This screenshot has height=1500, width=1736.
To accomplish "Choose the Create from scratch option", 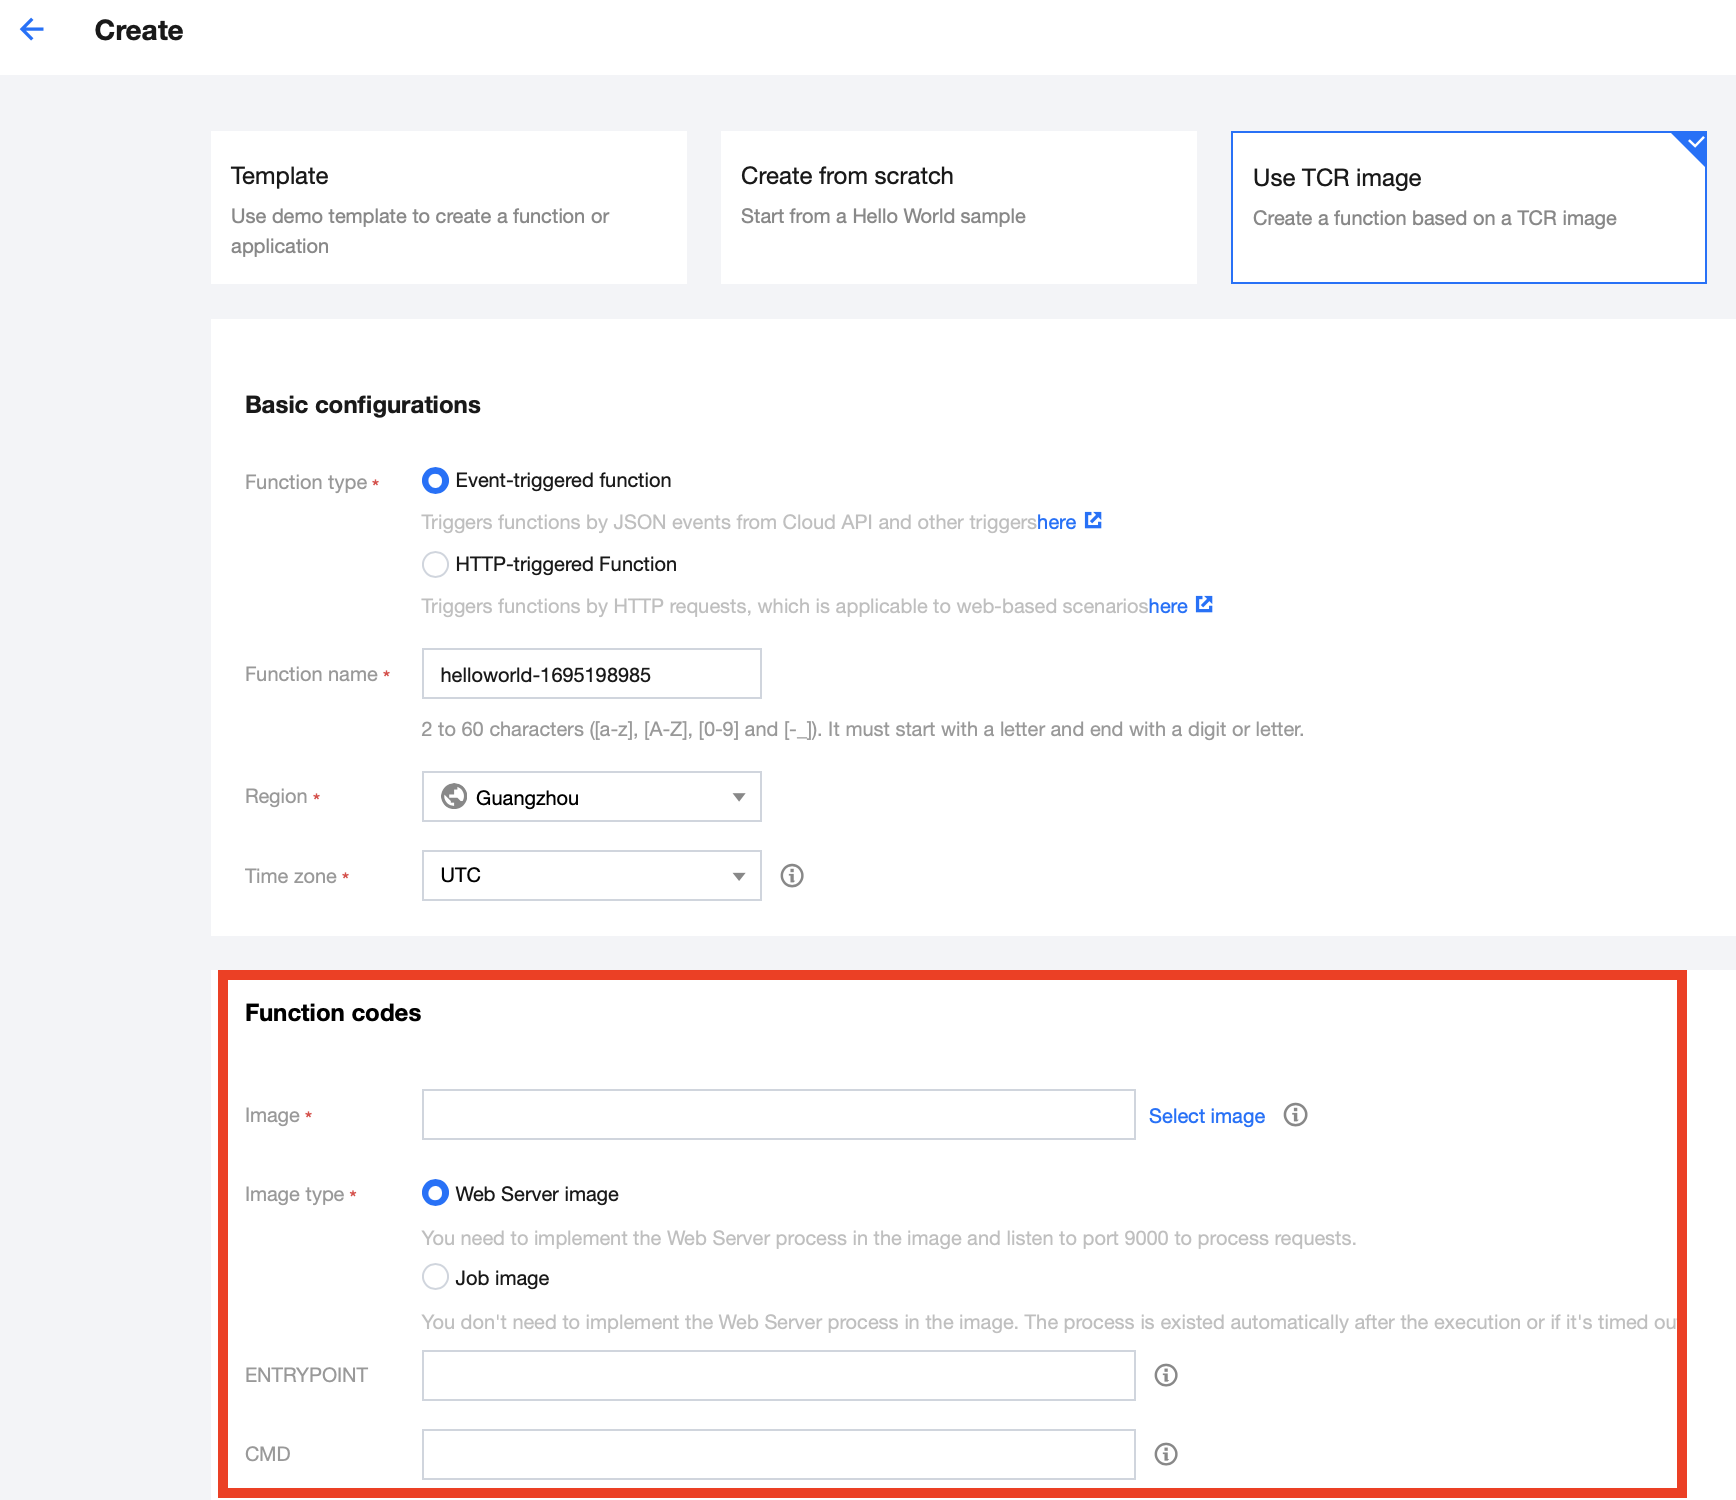I will coord(958,208).
